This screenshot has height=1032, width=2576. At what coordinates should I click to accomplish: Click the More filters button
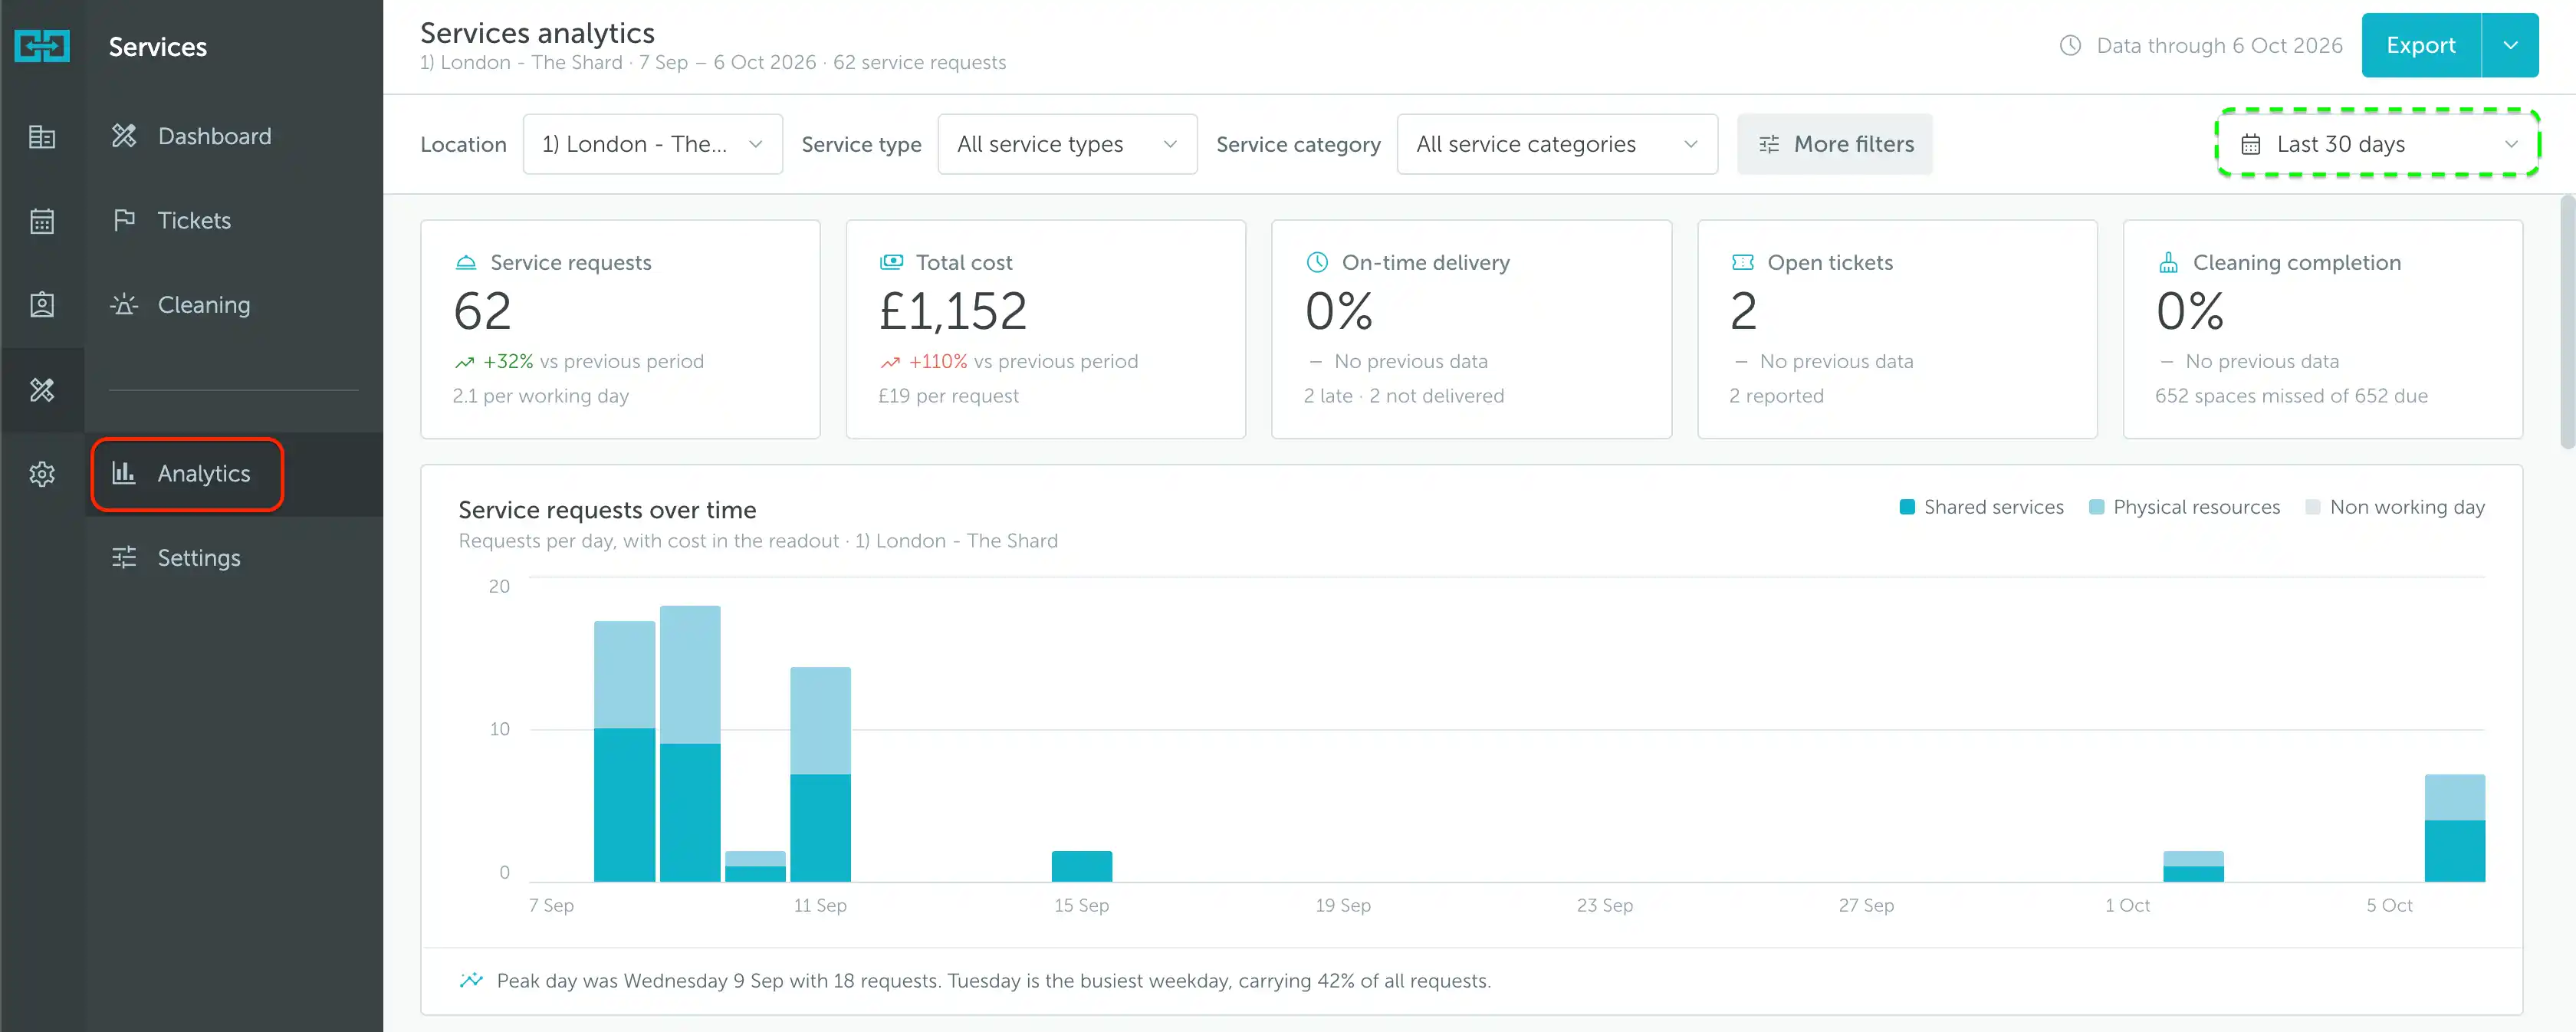[1834, 145]
